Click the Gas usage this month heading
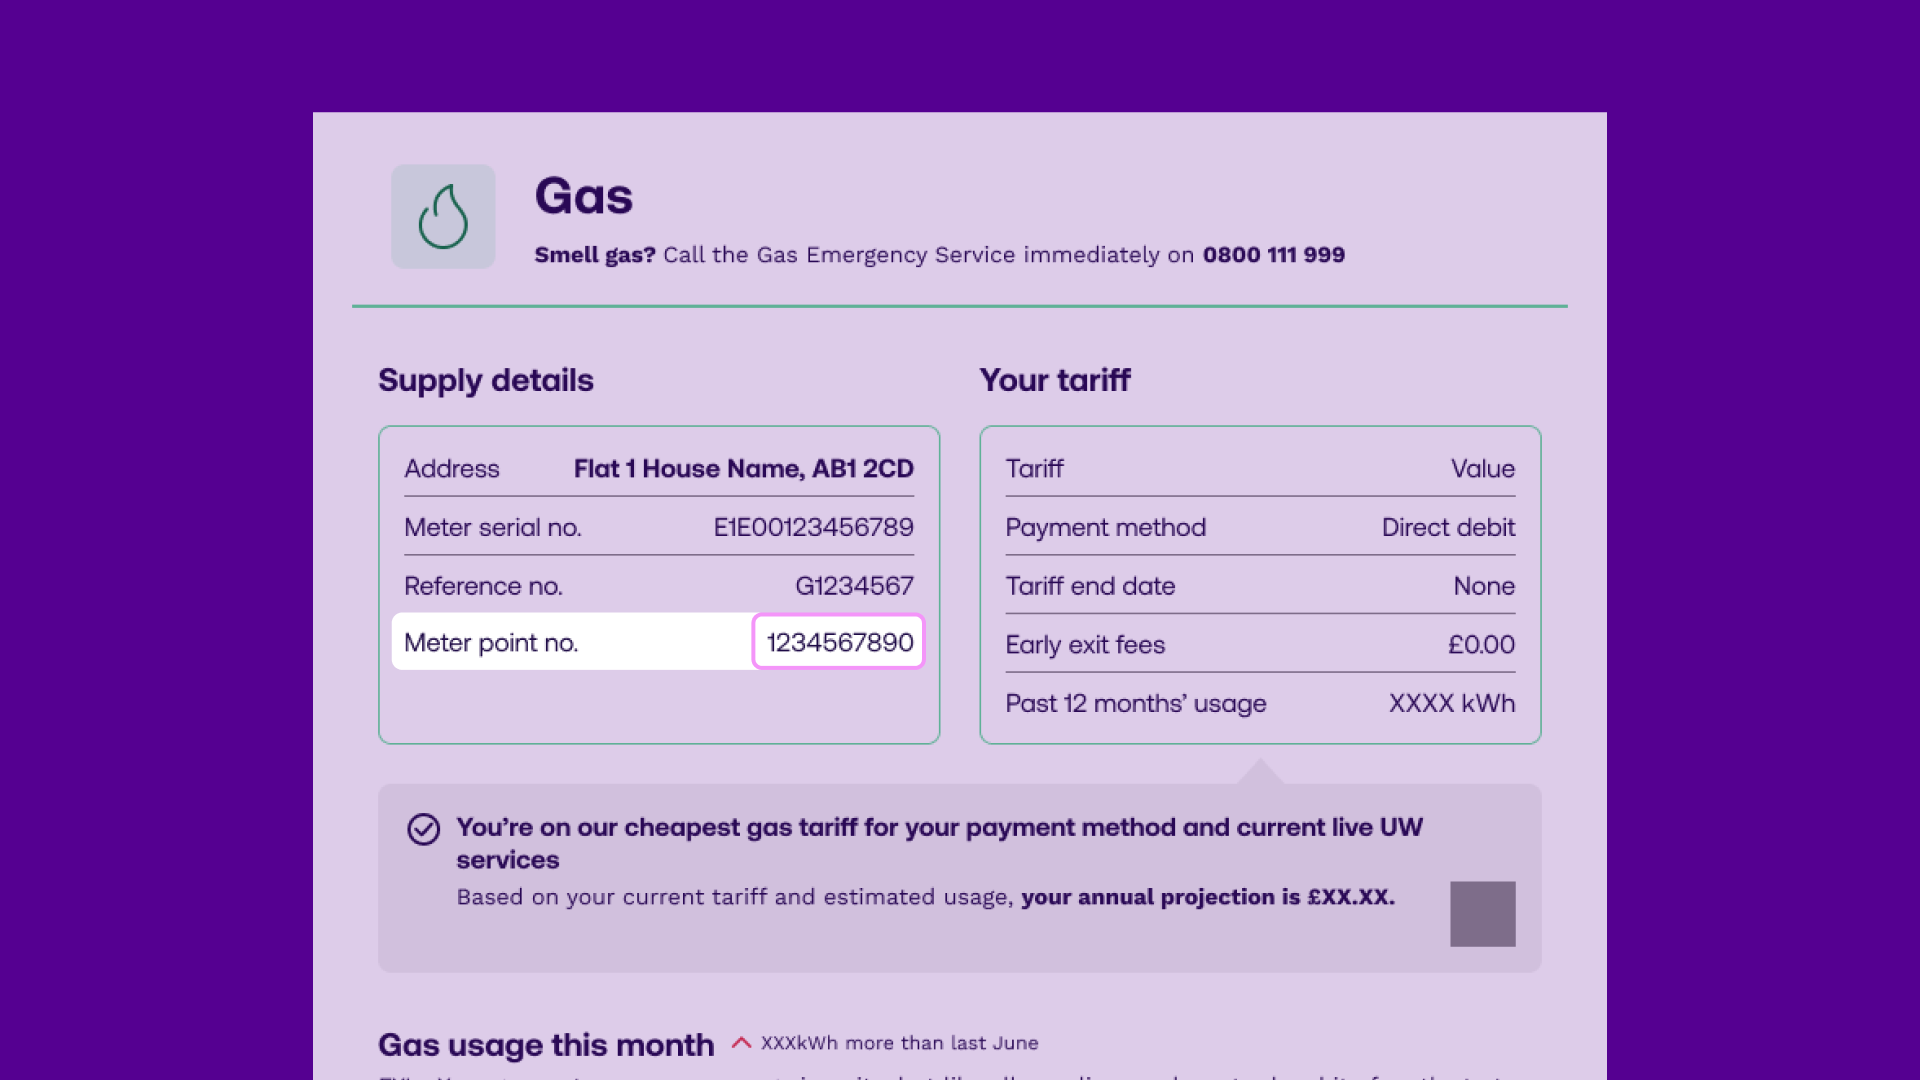 click(x=546, y=1045)
